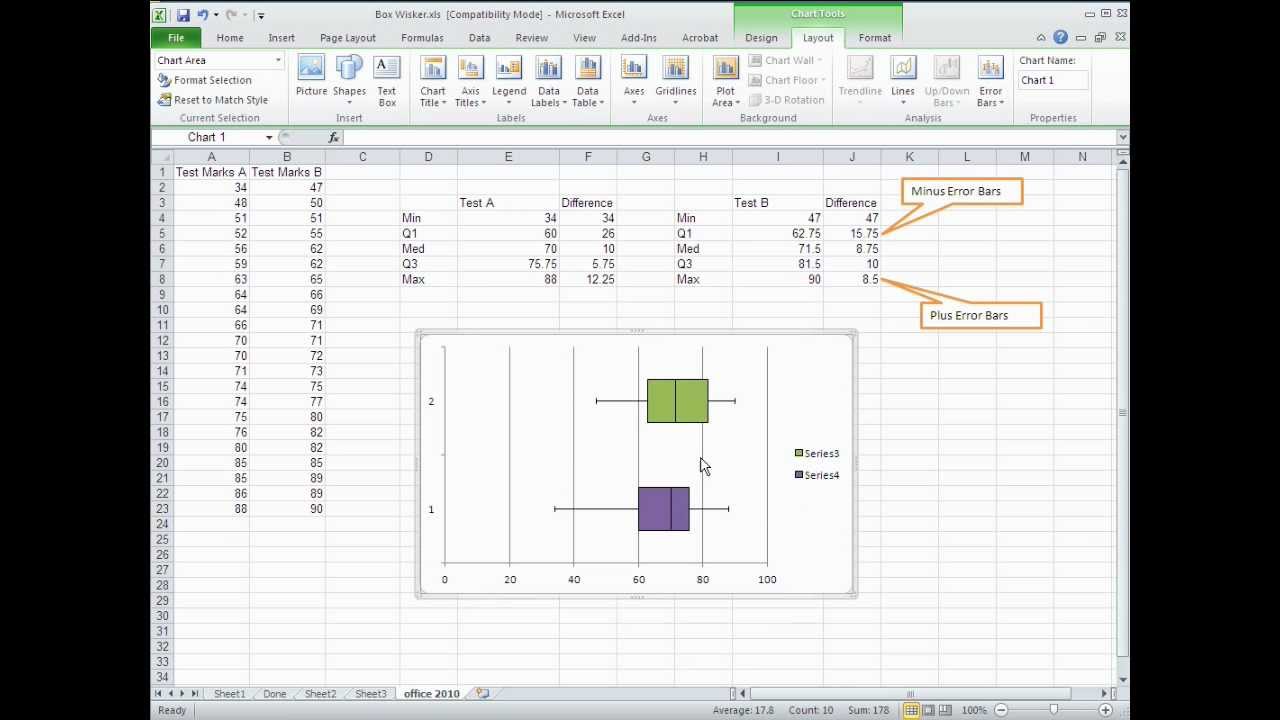This screenshot has width=1280, height=720.
Task: Click the Select All corner button
Action: (x=162, y=157)
